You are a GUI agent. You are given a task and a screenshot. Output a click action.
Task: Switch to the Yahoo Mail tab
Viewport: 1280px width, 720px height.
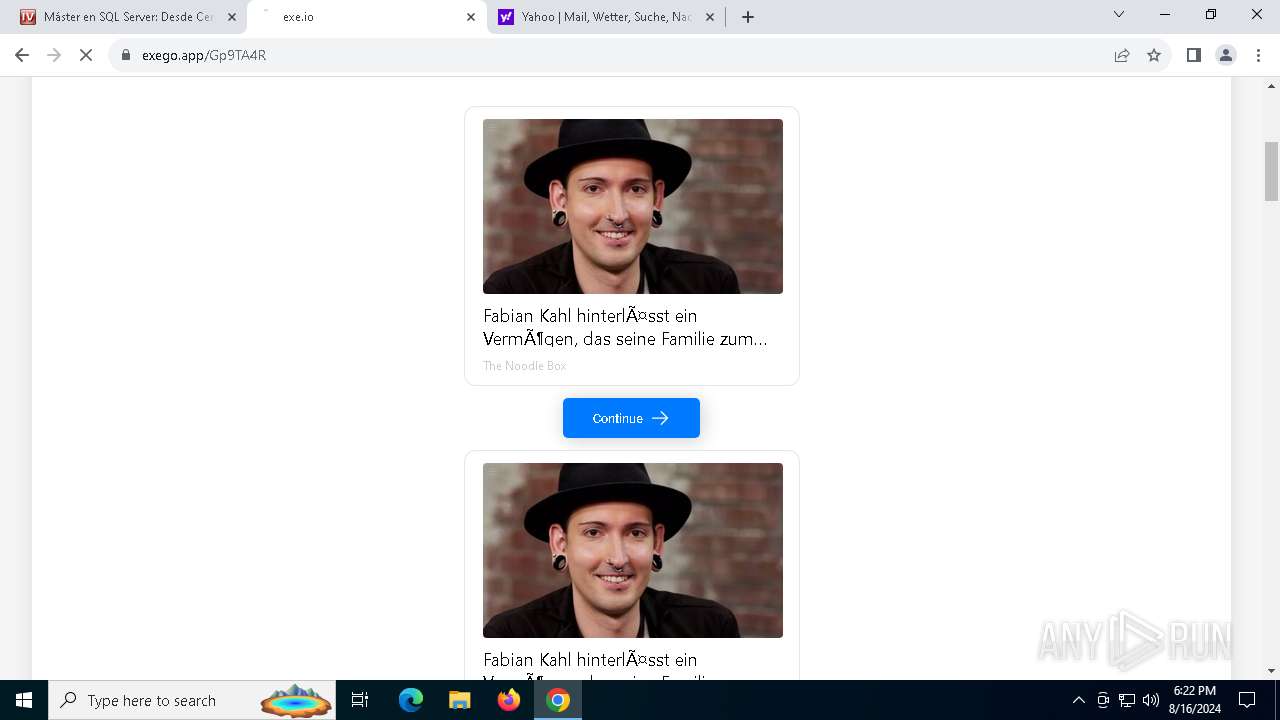tap(605, 17)
